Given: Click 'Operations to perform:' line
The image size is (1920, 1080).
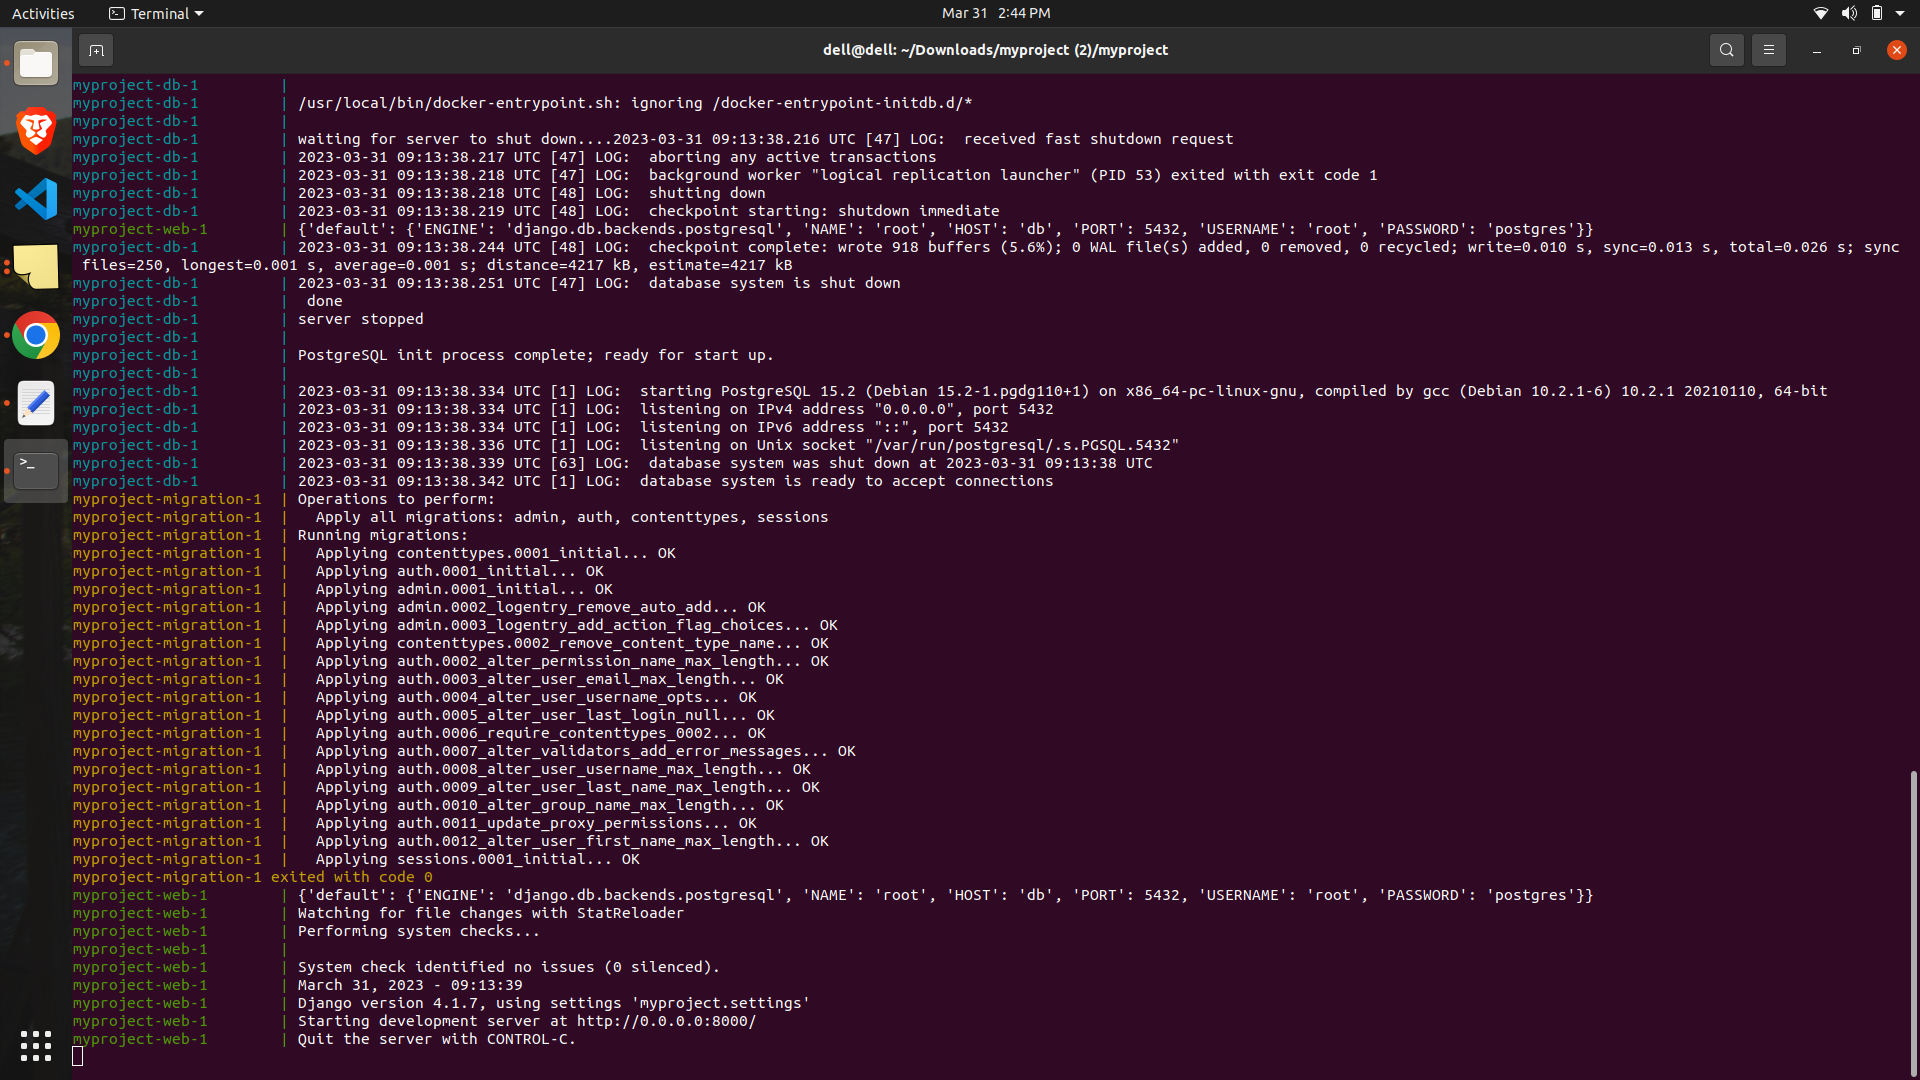Looking at the screenshot, I should [x=396, y=499].
